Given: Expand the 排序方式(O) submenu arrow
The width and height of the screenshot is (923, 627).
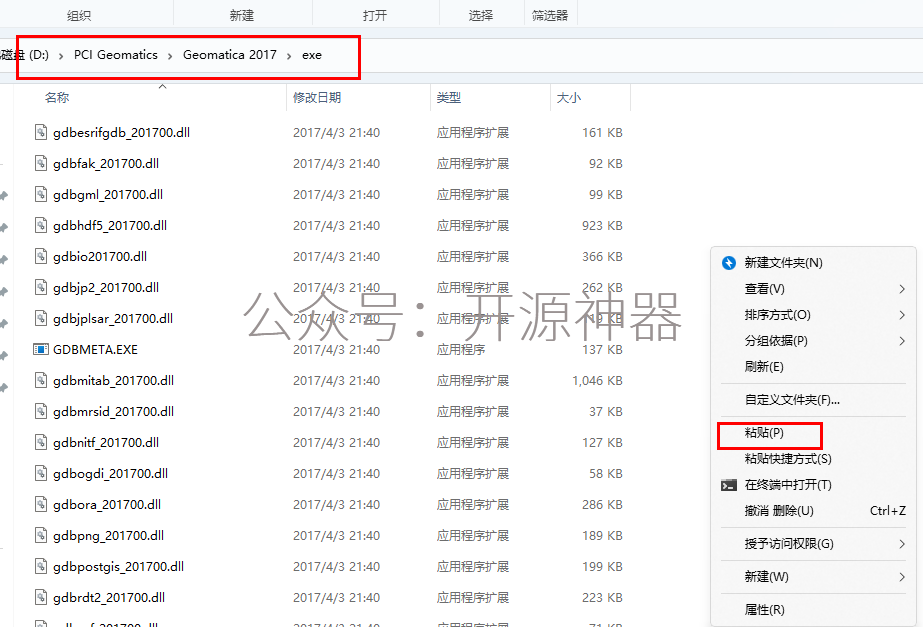Looking at the screenshot, I should pyautogui.click(x=902, y=315).
